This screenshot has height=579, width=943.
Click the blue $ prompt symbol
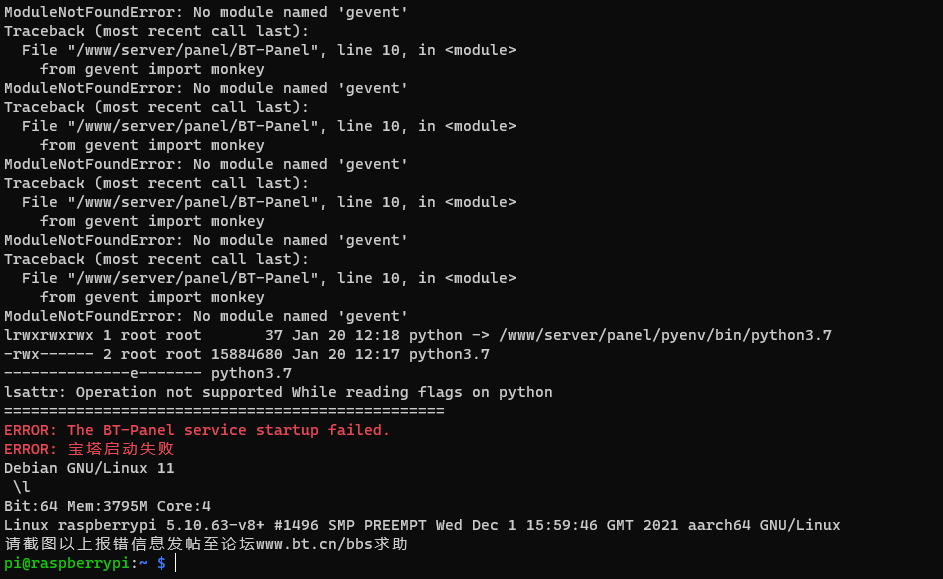coord(161,563)
